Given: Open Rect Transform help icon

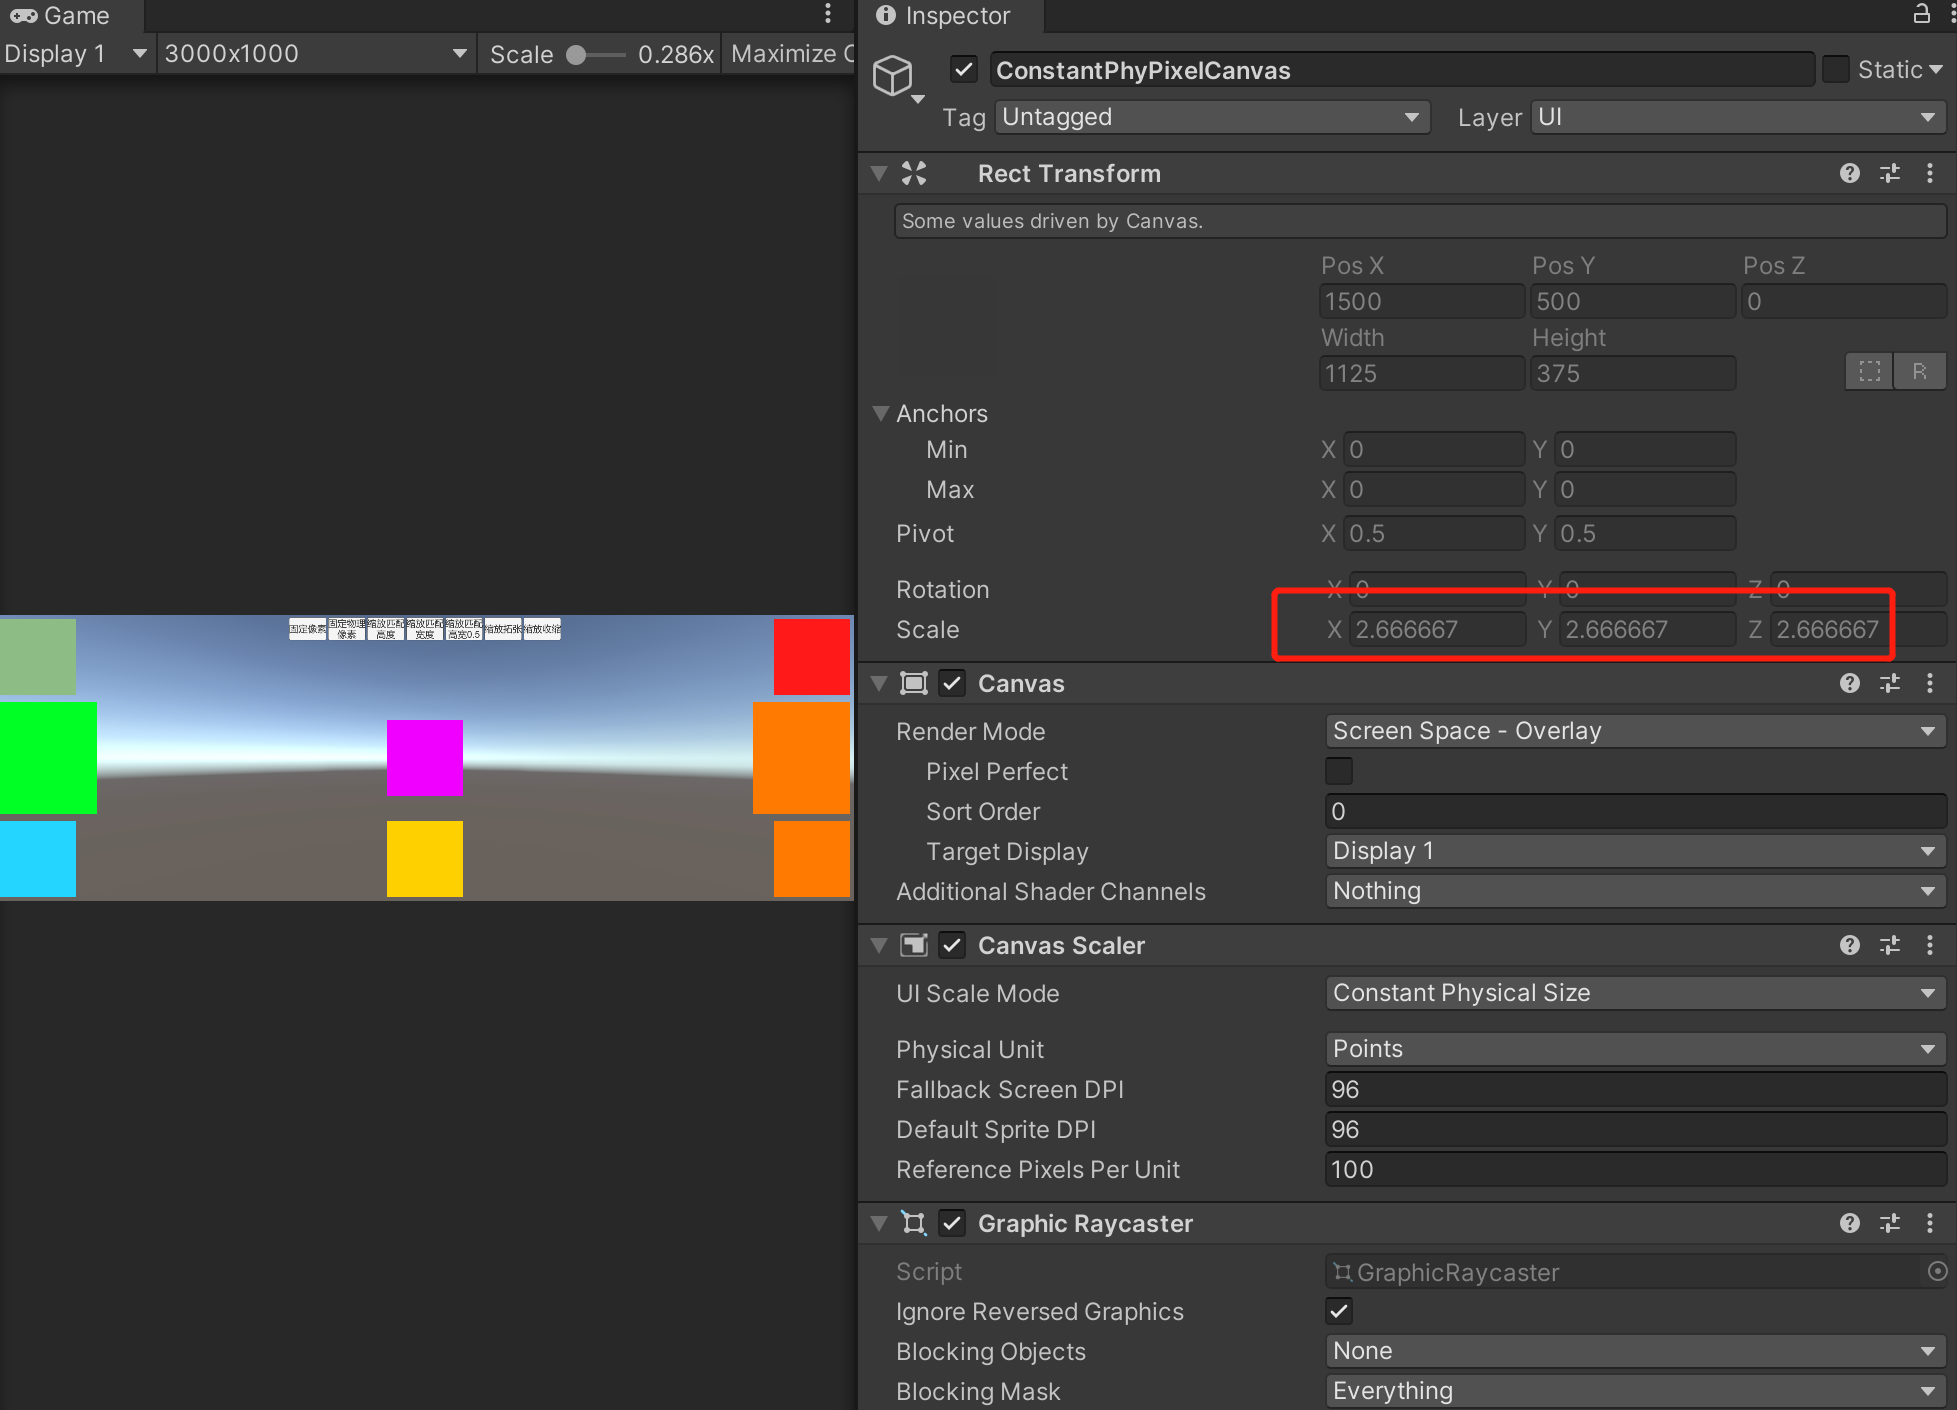Looking at the screenshot, I should (x=1849, y=173).
